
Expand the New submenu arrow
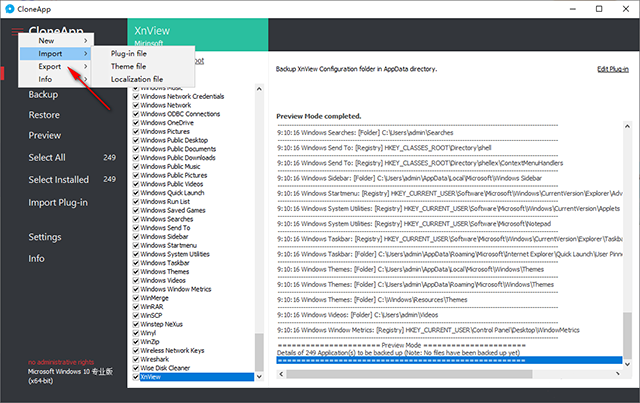[x=86, y=40]
